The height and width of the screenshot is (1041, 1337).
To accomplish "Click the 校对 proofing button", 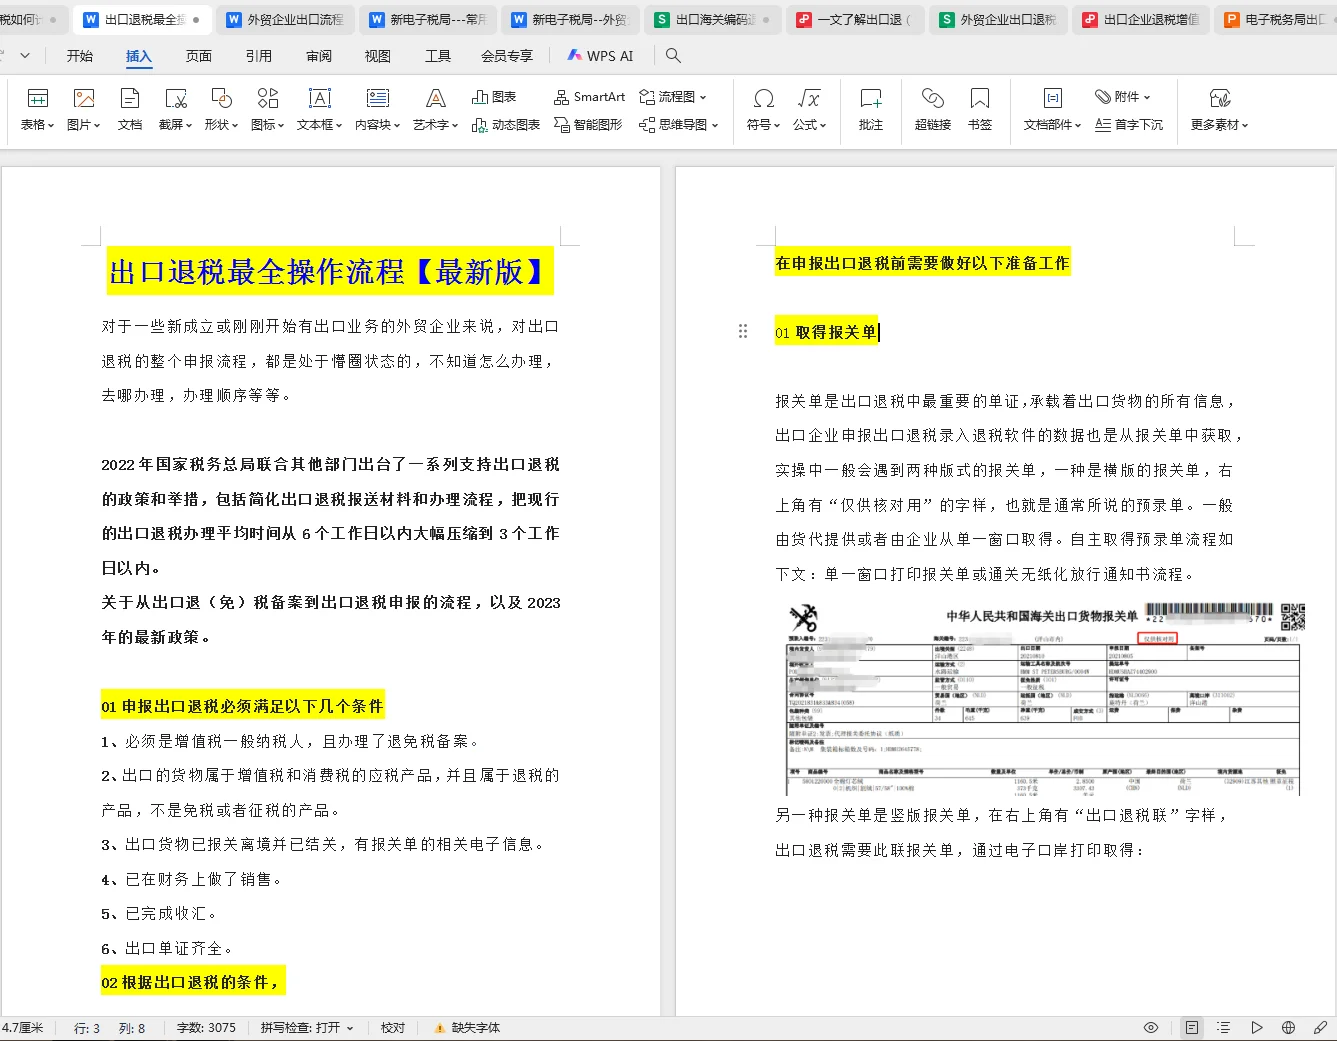I will pos(392,1026).
